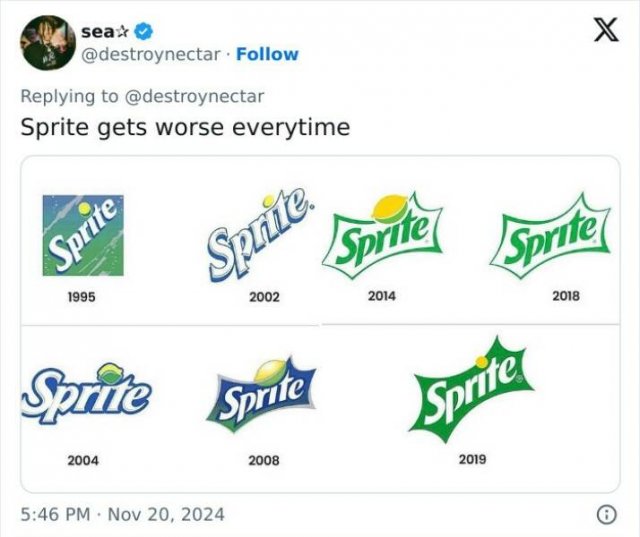Click the blue verified badge icon
Viewport: 640px width, 537px height.
click(128, 32)
